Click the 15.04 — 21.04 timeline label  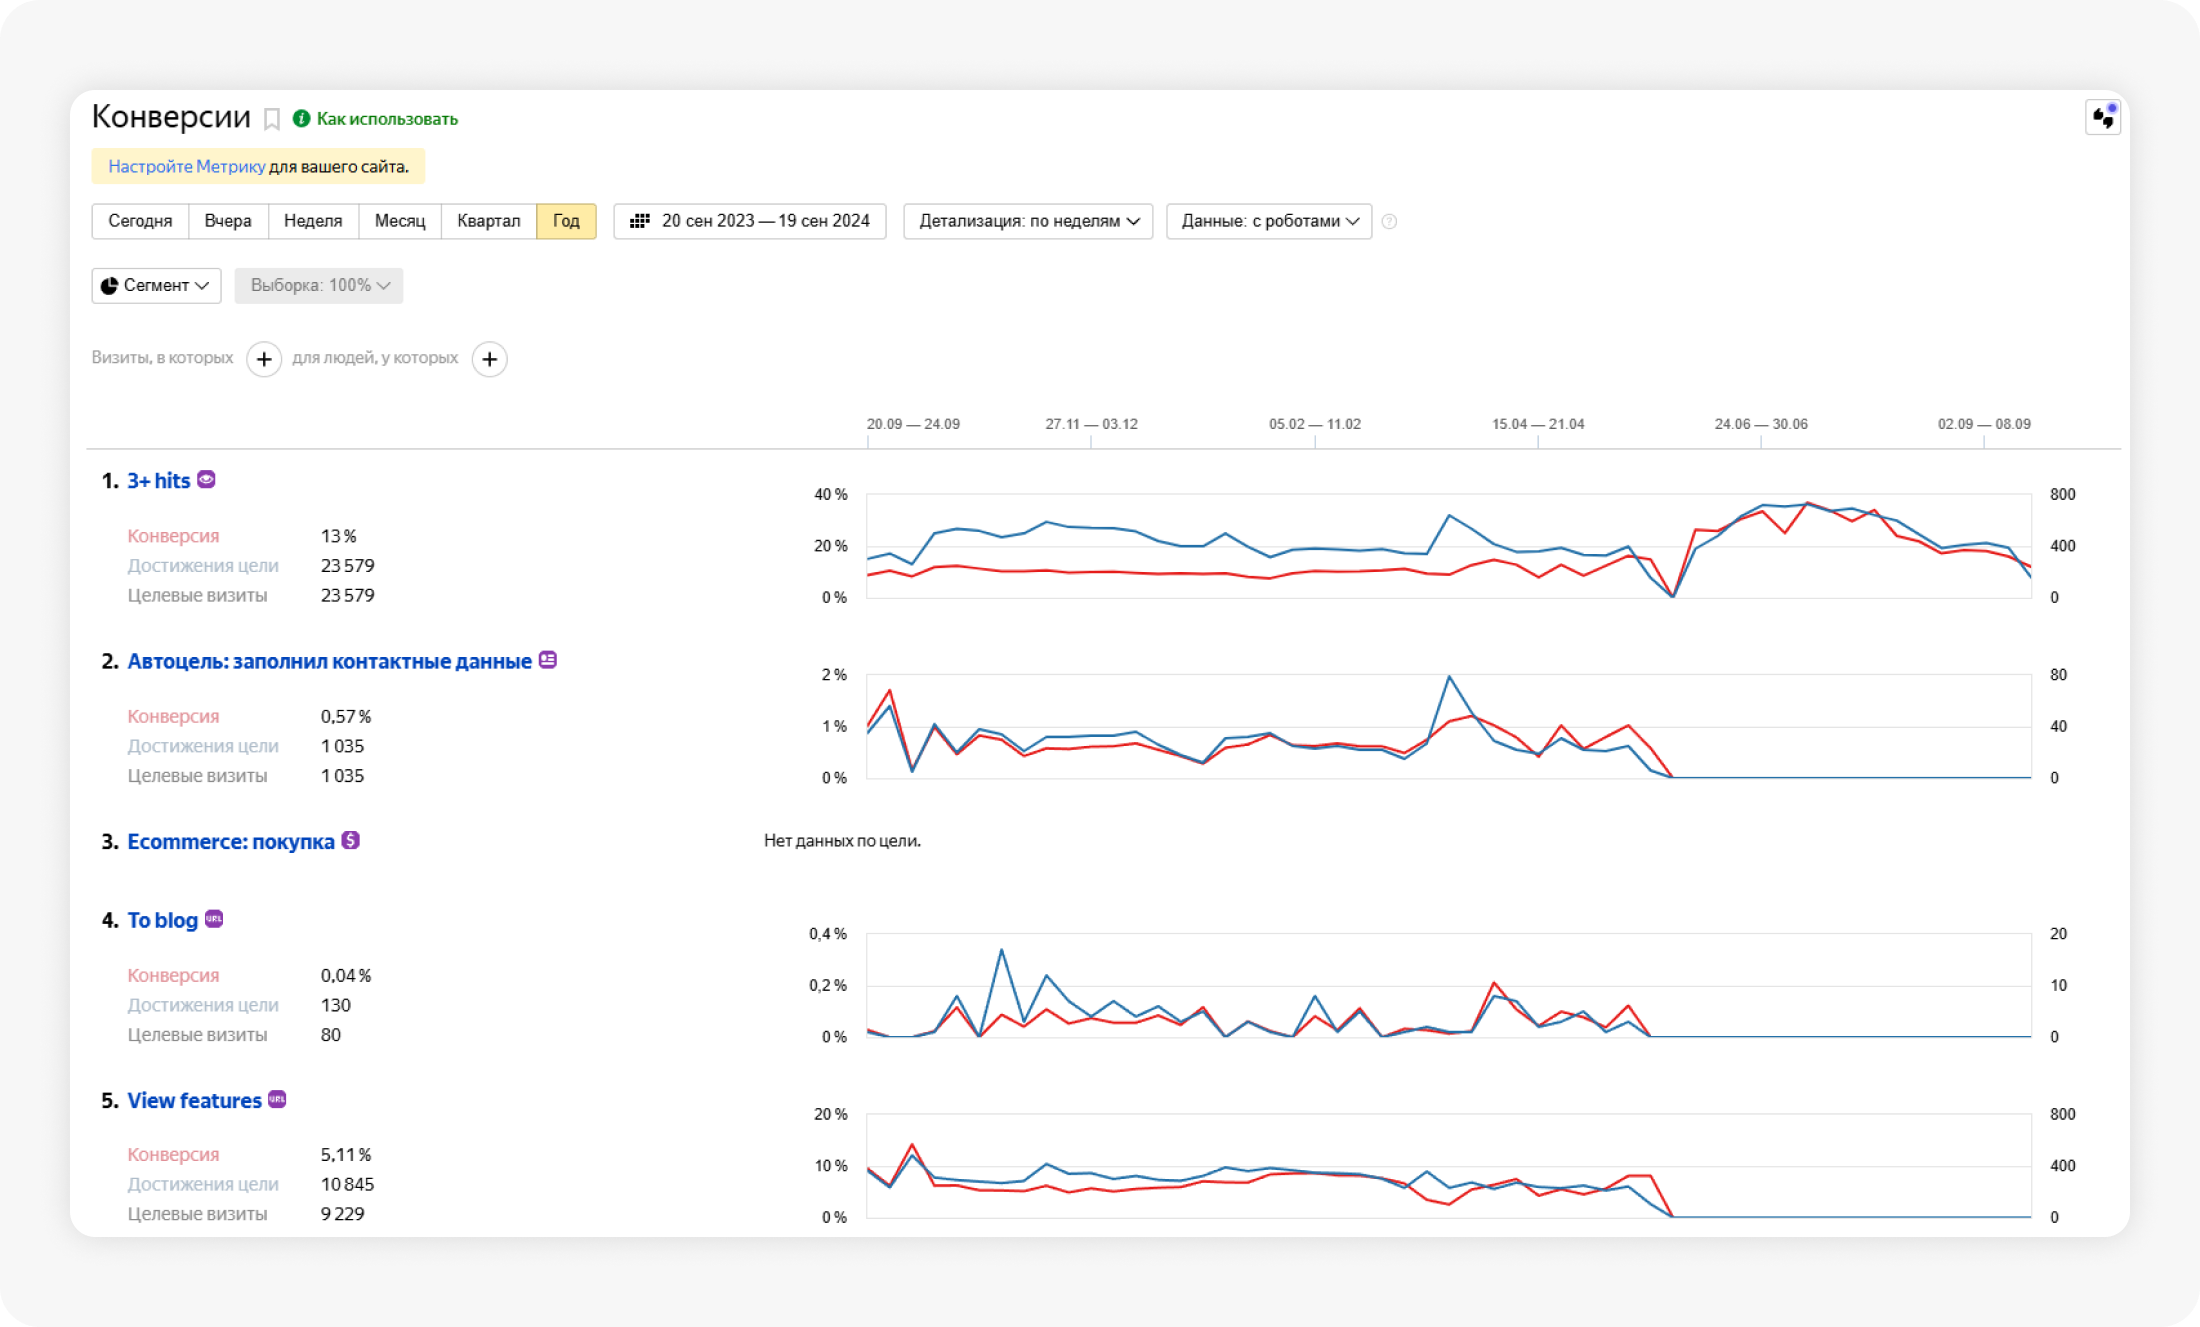coord(1538,424)
